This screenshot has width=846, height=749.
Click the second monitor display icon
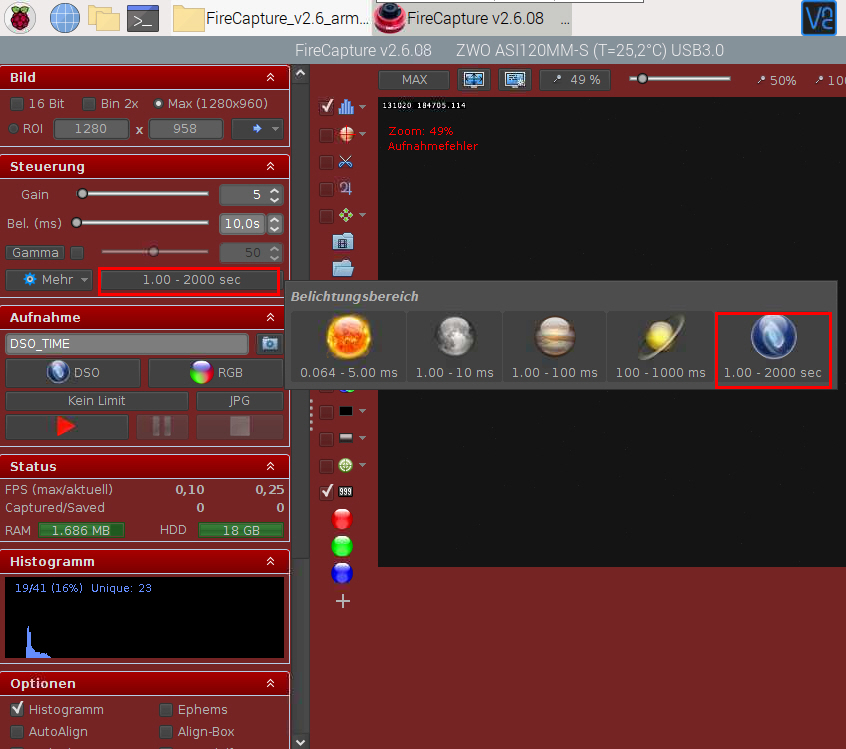pyautogui.click(x=515, y=80)
